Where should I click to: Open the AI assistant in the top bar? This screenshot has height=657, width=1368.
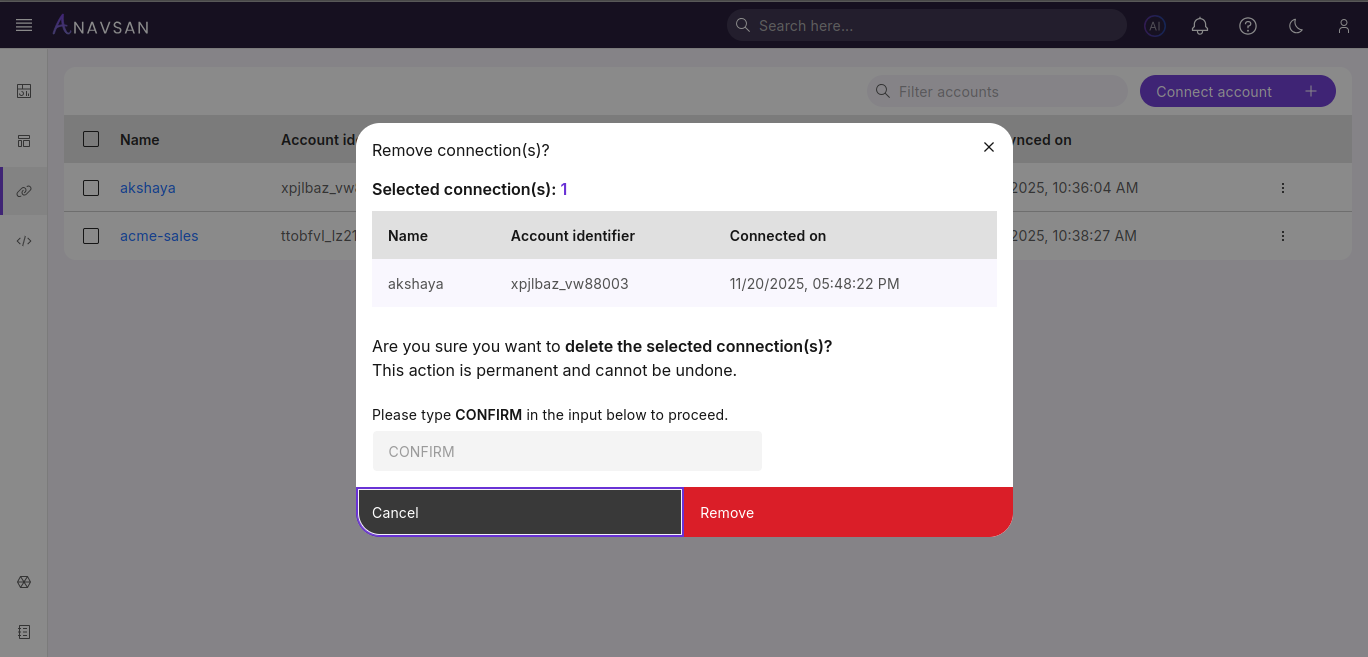[1154, 26]
